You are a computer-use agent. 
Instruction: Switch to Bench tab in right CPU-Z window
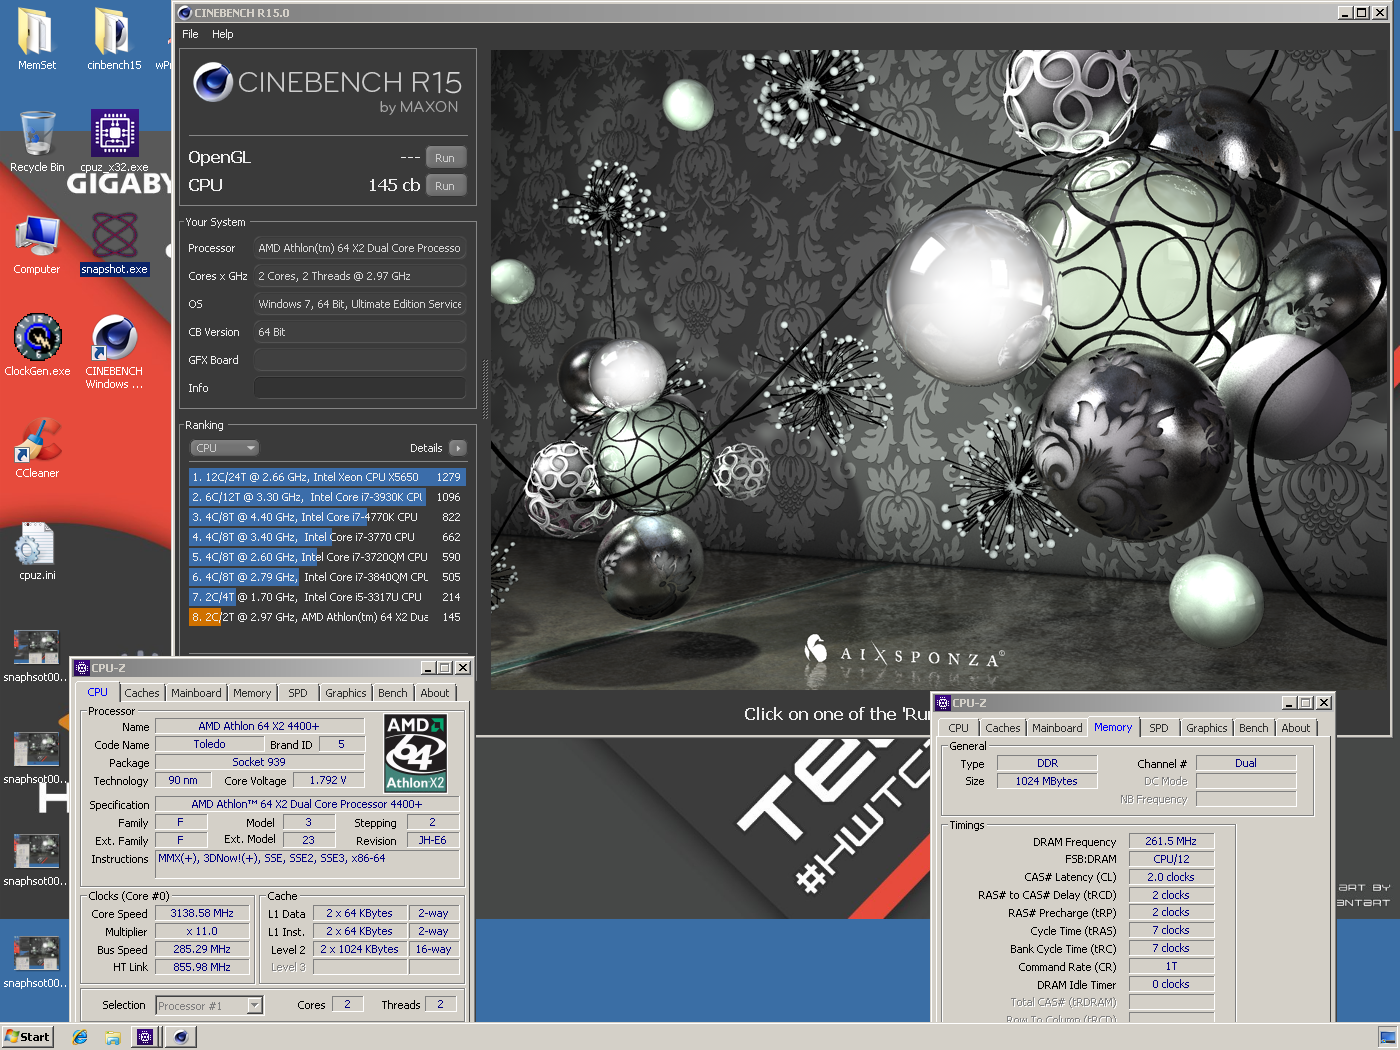pyautogui.click(x=1254, y=728)
